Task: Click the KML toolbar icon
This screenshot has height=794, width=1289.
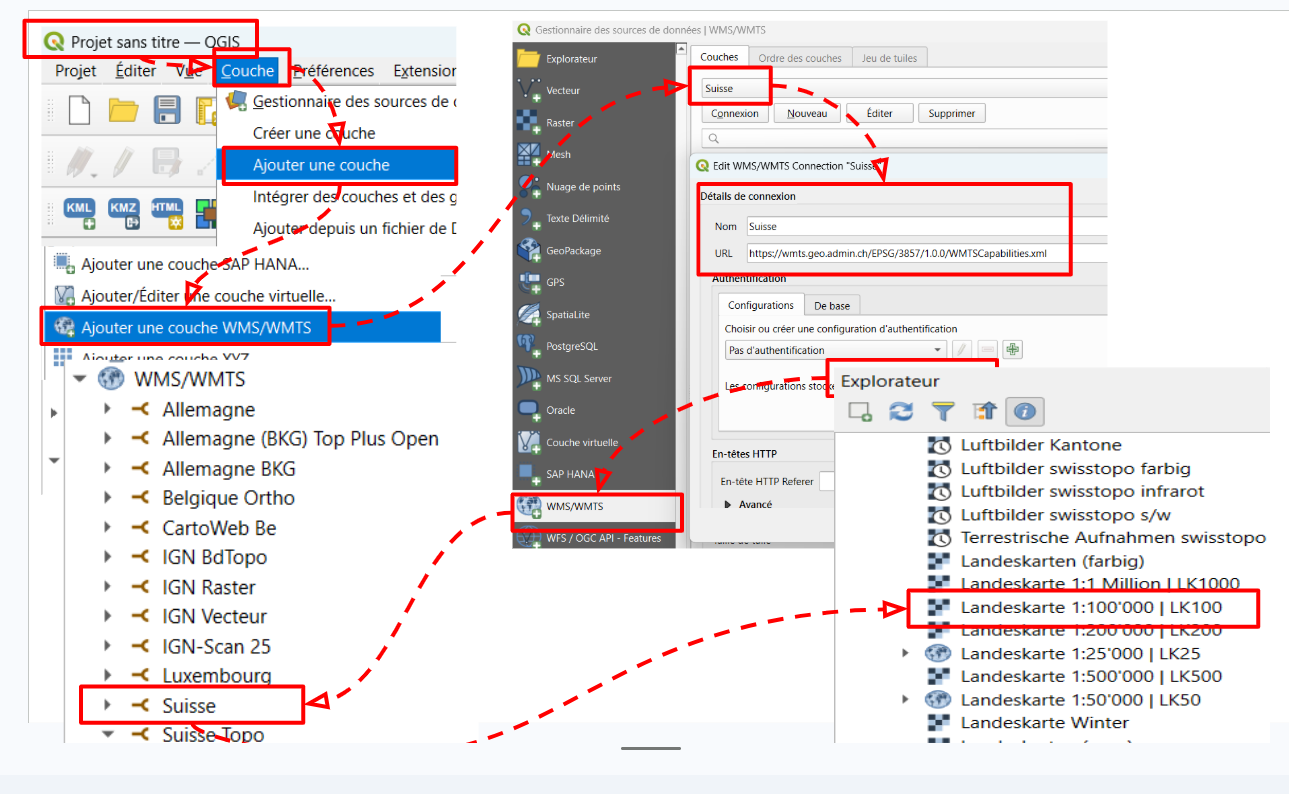Action: 80,213
